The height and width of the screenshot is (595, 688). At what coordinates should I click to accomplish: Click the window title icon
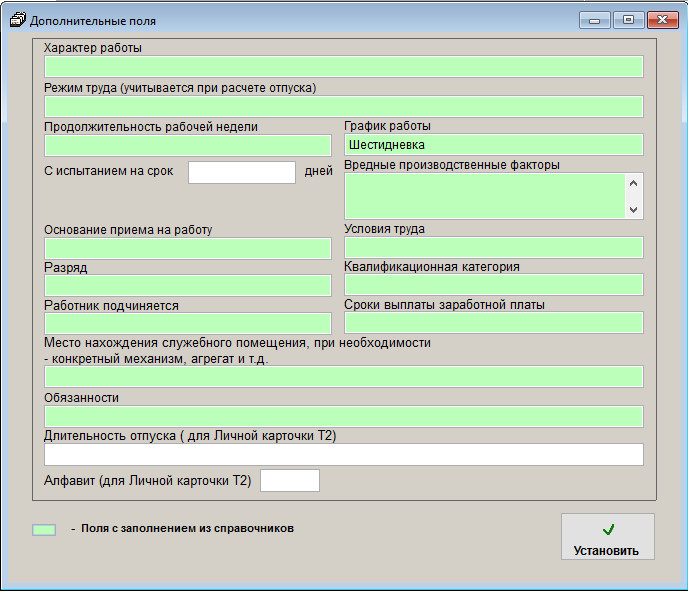click(18, 20)
